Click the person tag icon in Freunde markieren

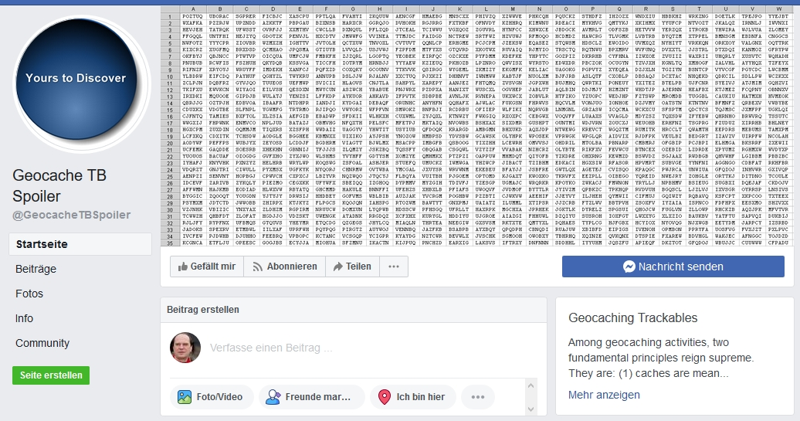click(273, 397)
